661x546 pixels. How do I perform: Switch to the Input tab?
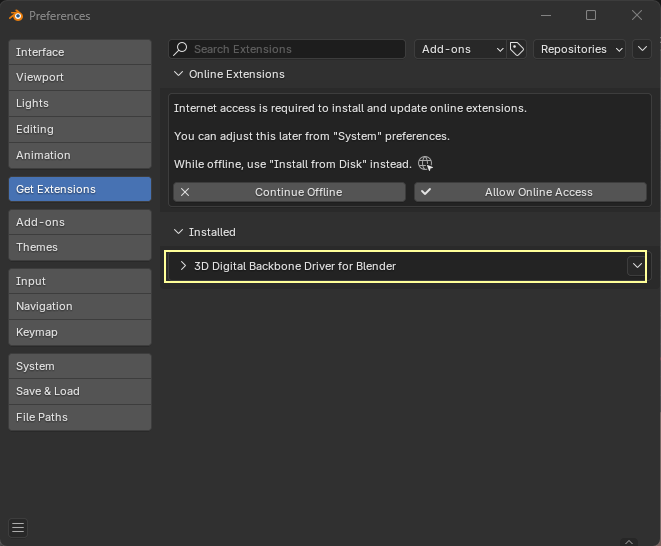(80, 281)
